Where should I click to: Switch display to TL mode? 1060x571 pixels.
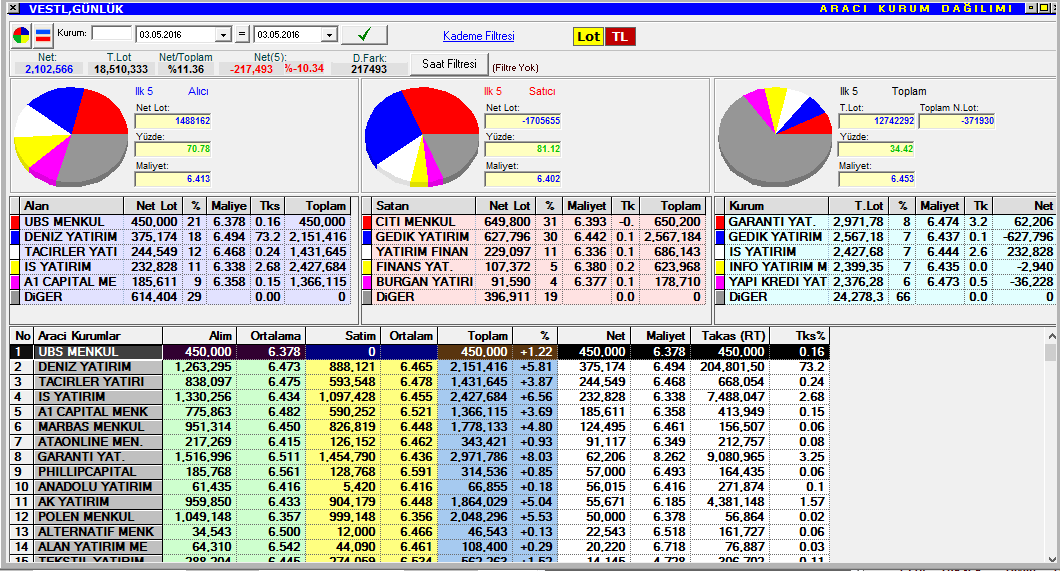[x=620, y=36]
